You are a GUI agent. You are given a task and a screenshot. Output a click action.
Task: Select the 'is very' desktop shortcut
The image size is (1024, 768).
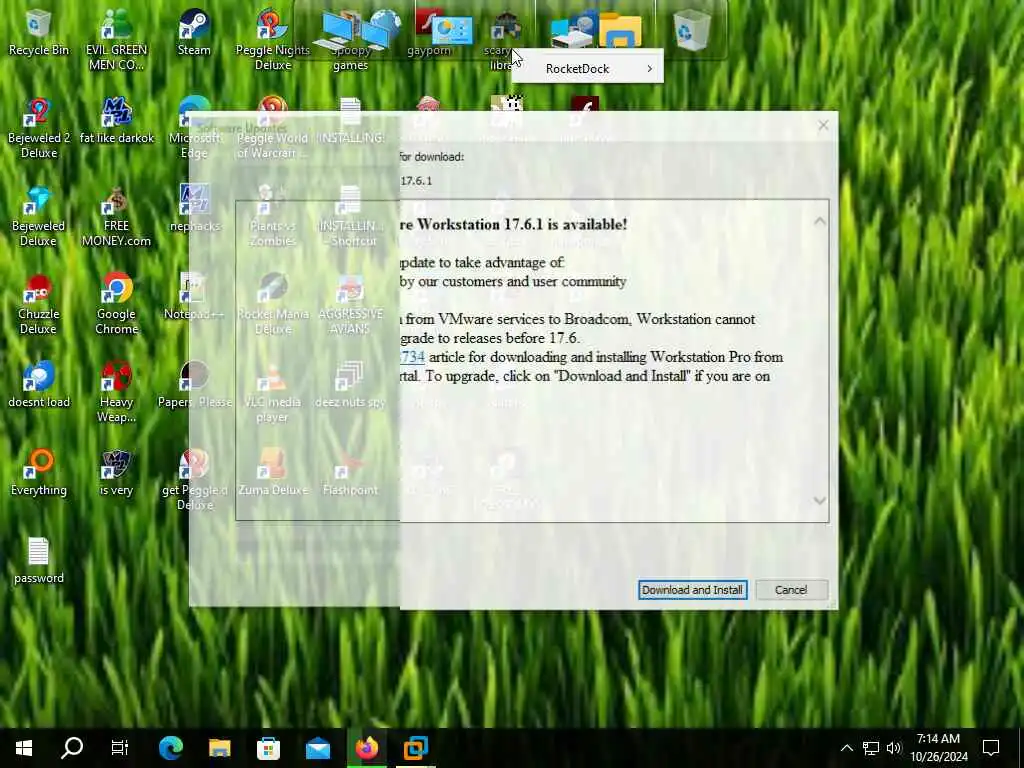point(116,473)
